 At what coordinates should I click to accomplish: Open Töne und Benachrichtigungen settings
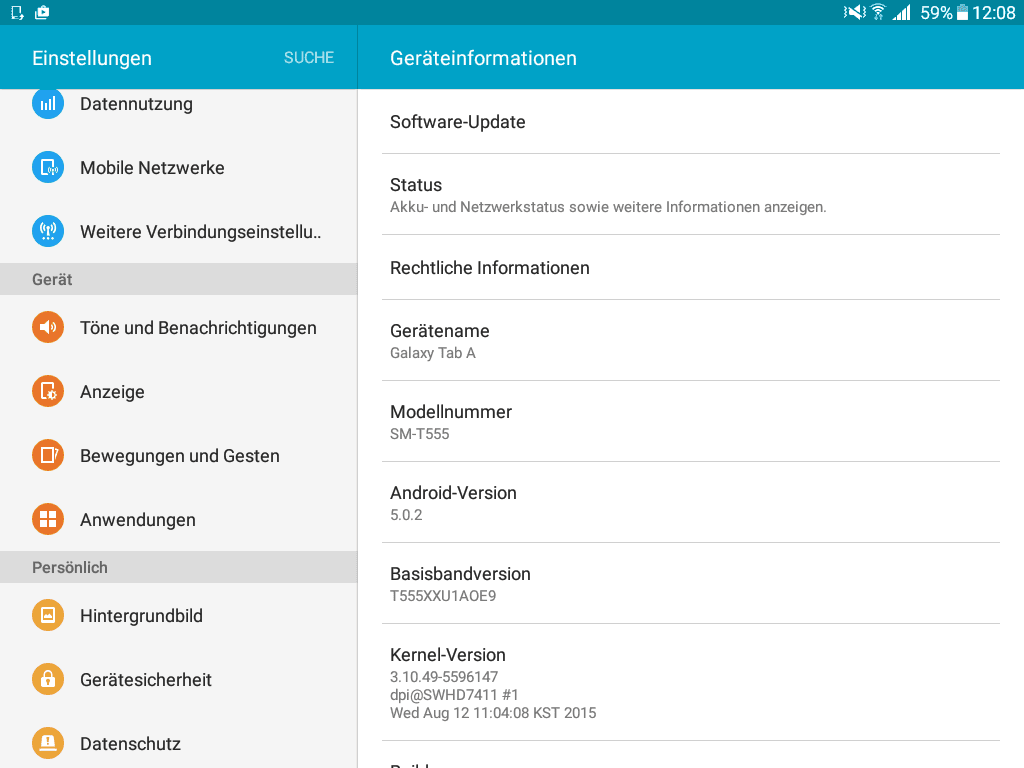(x=178, y=328)
